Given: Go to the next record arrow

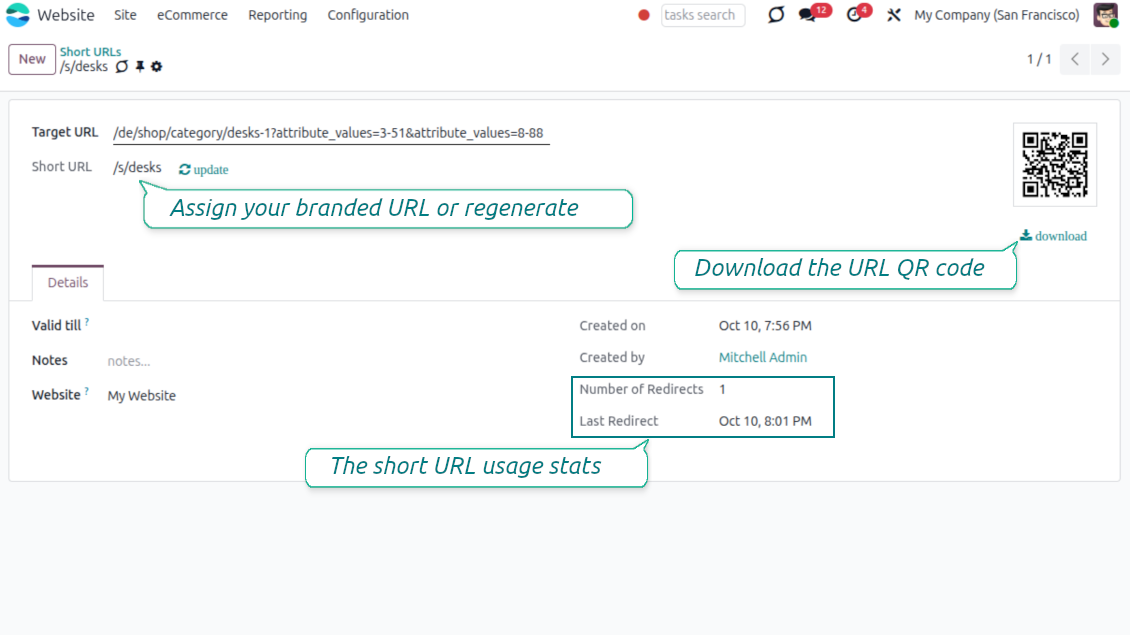Looking at the screenshot, I should 1105,59.
